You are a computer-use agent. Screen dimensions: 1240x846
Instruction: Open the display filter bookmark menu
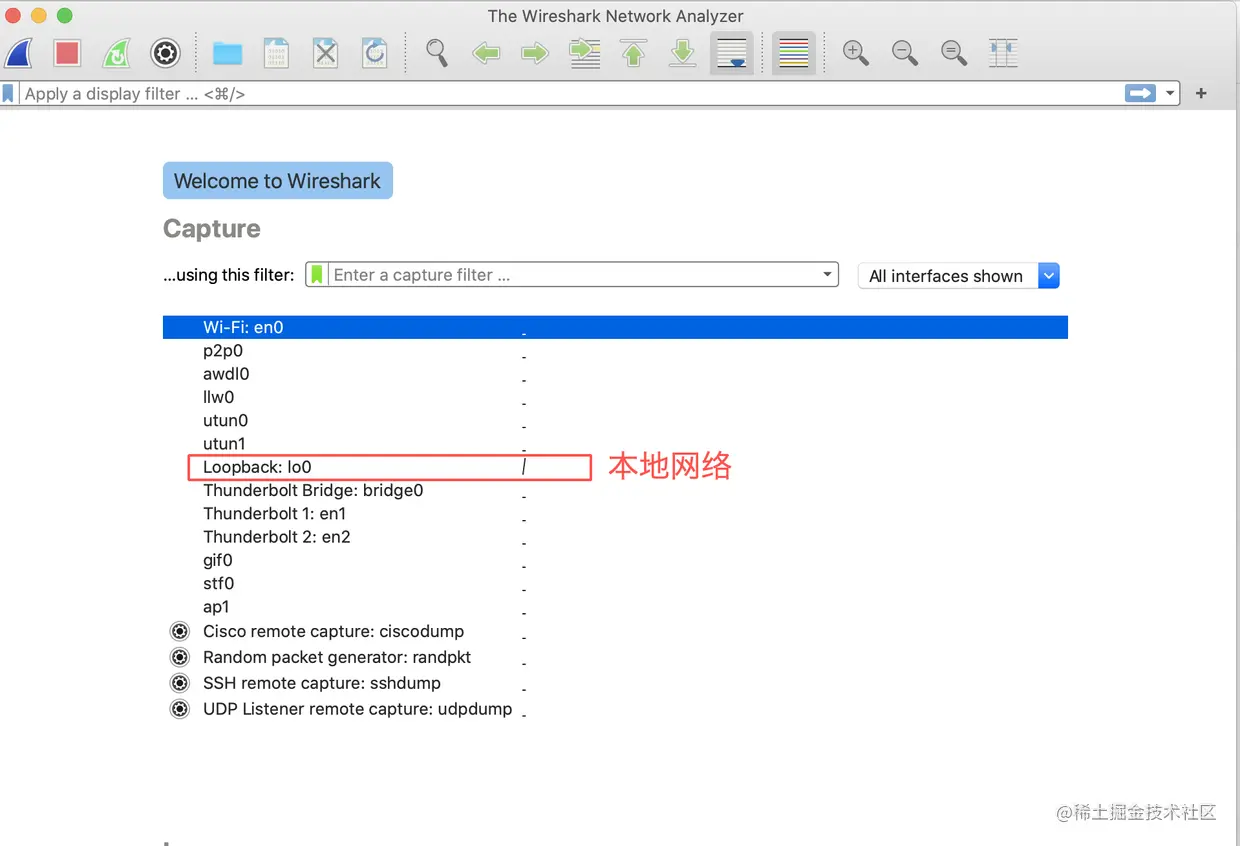pyautogui.click(x=9, y=94)
